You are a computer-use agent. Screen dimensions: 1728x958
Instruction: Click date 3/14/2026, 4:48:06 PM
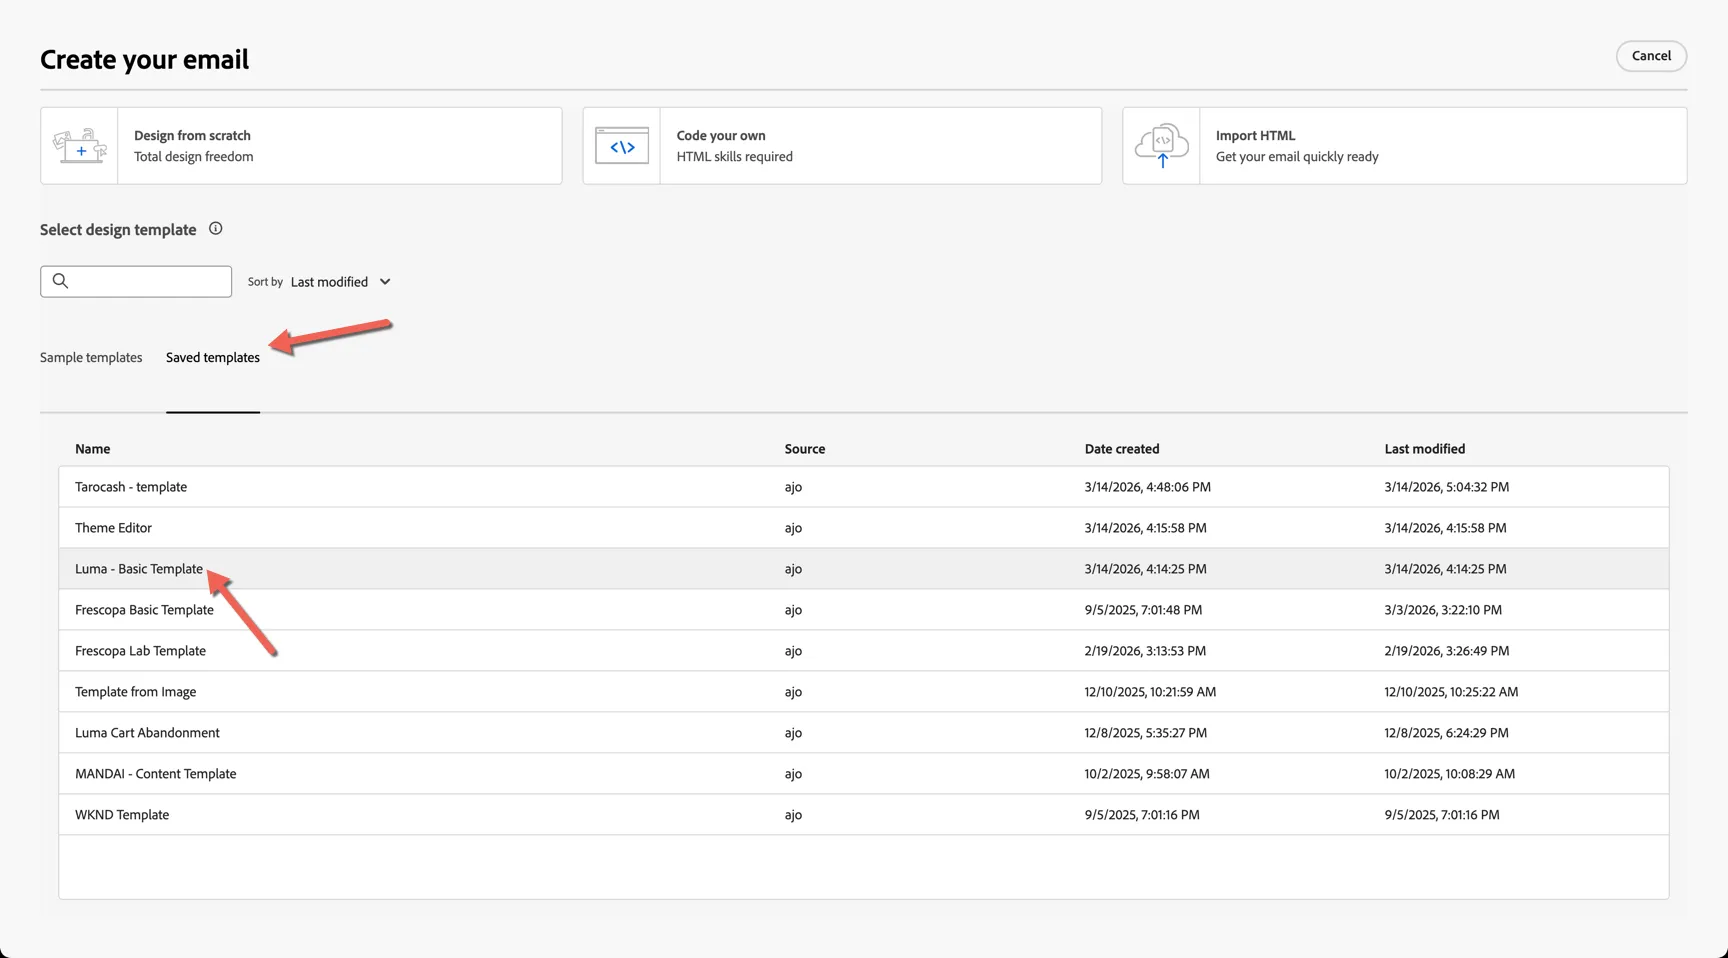point(1148,487)
